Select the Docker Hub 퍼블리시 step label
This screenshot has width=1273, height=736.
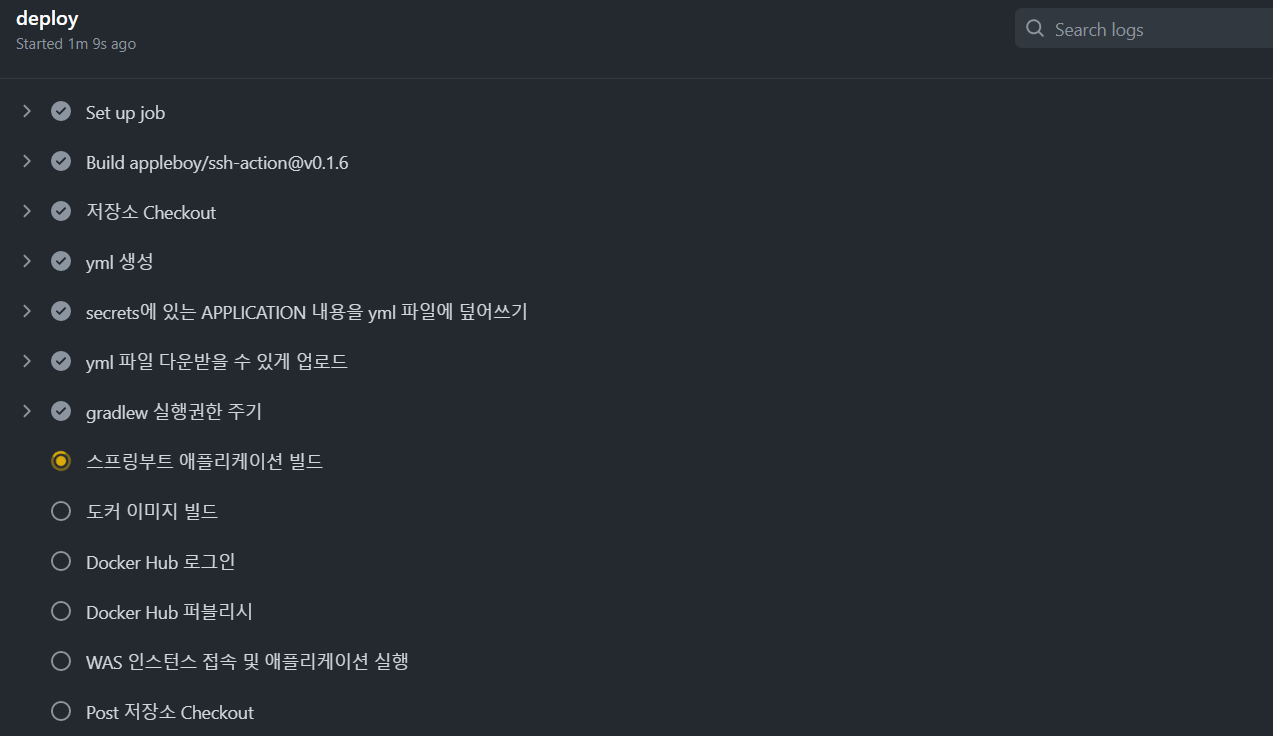click(169, 612)
